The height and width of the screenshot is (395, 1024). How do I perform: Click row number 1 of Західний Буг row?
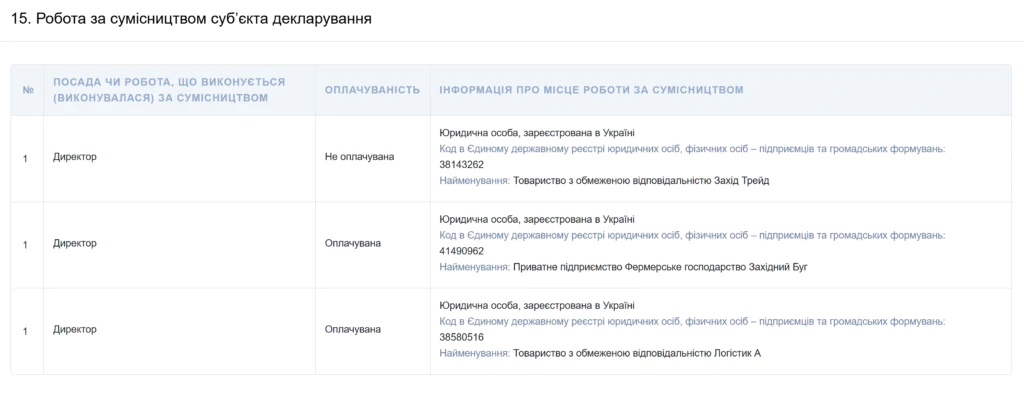tap(25, 244)
